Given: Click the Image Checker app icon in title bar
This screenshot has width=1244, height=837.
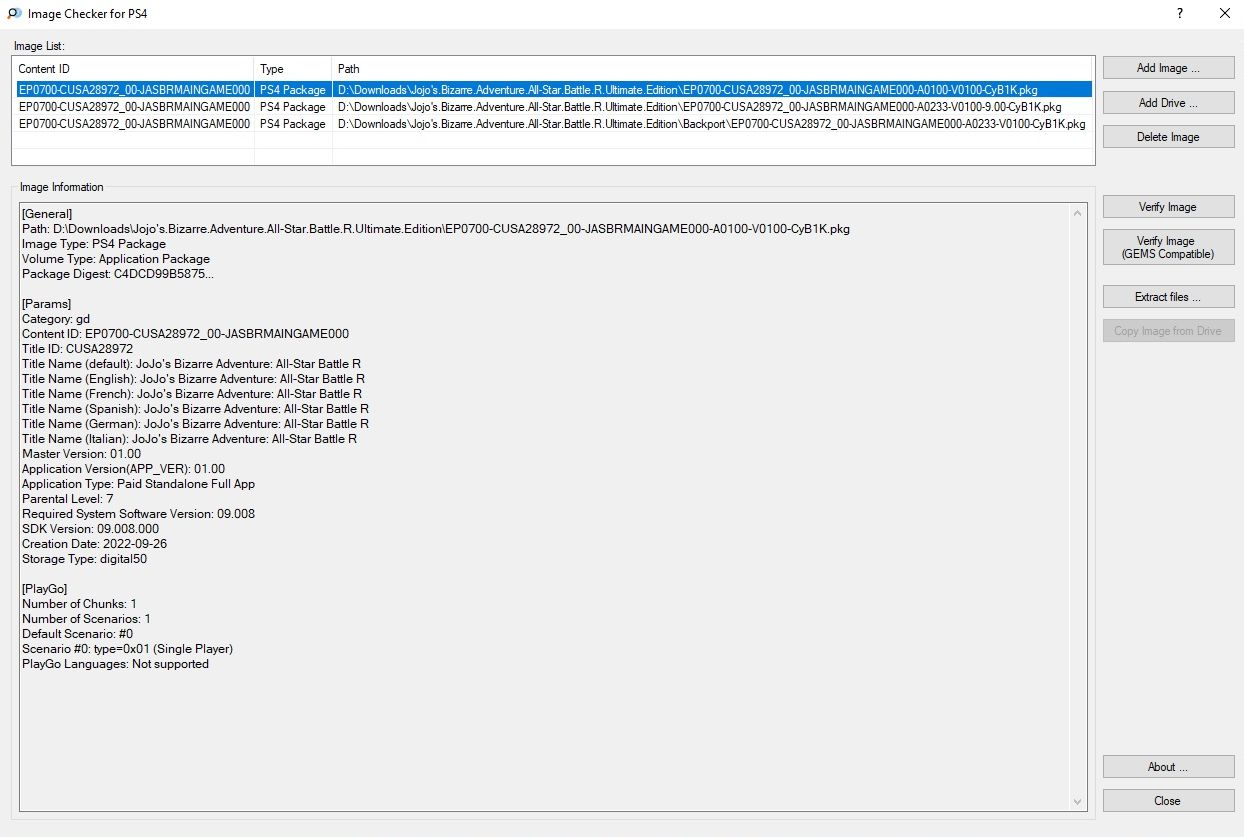Looking at the screenshot, I should [x=14, y=14].
